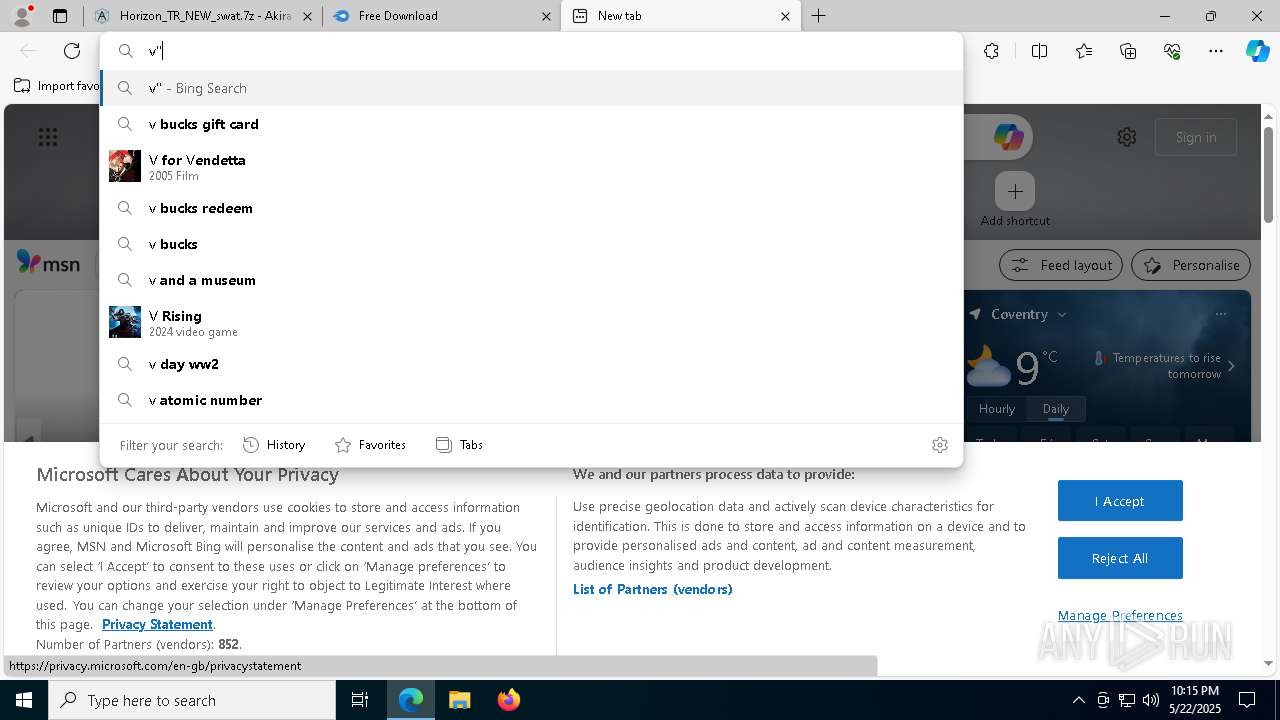The width and height of the screenshot is (1280, 720).
Task: Select the v'' Bing Search suggestion
Action: point(531,88)
